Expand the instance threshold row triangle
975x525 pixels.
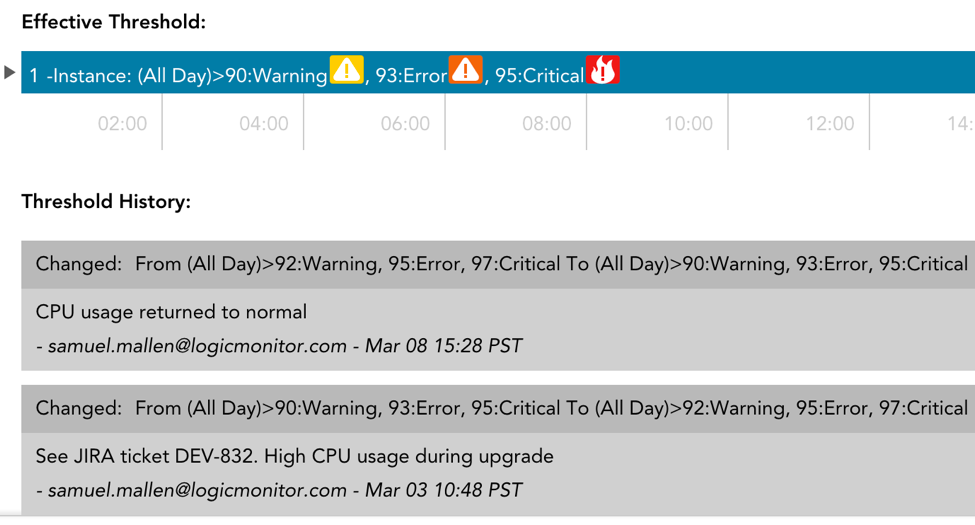point(9,72)
